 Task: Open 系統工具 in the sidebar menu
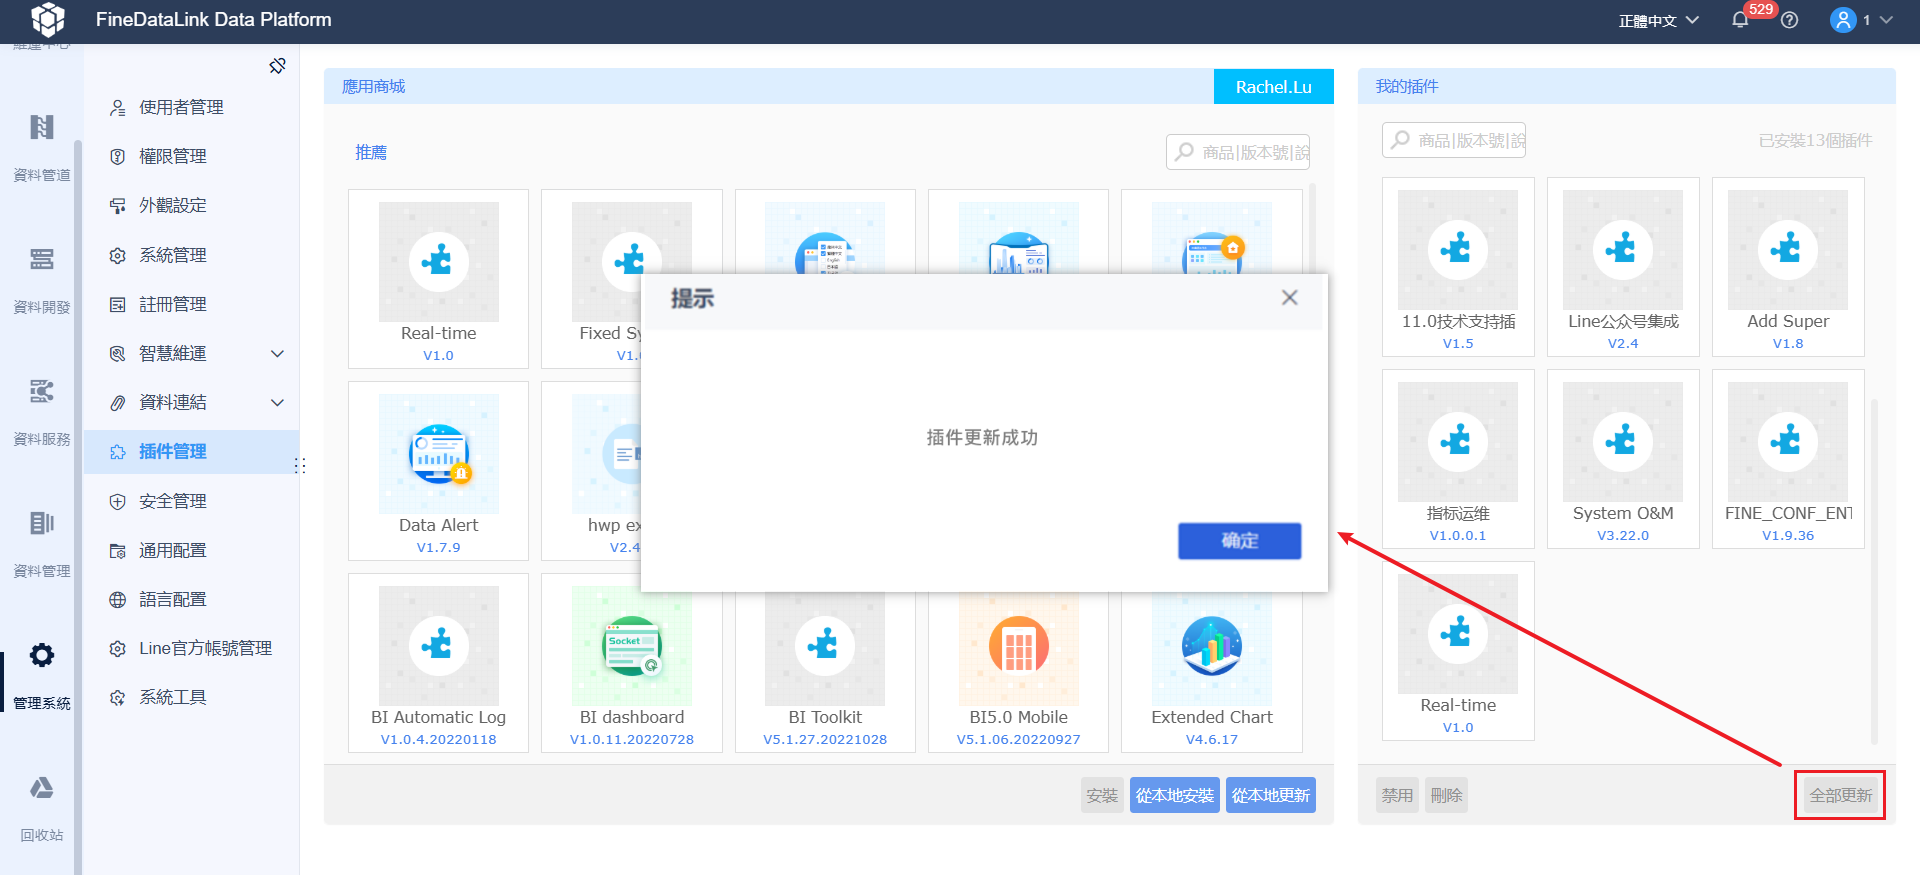pyautogui.click(x=191, y=697)
